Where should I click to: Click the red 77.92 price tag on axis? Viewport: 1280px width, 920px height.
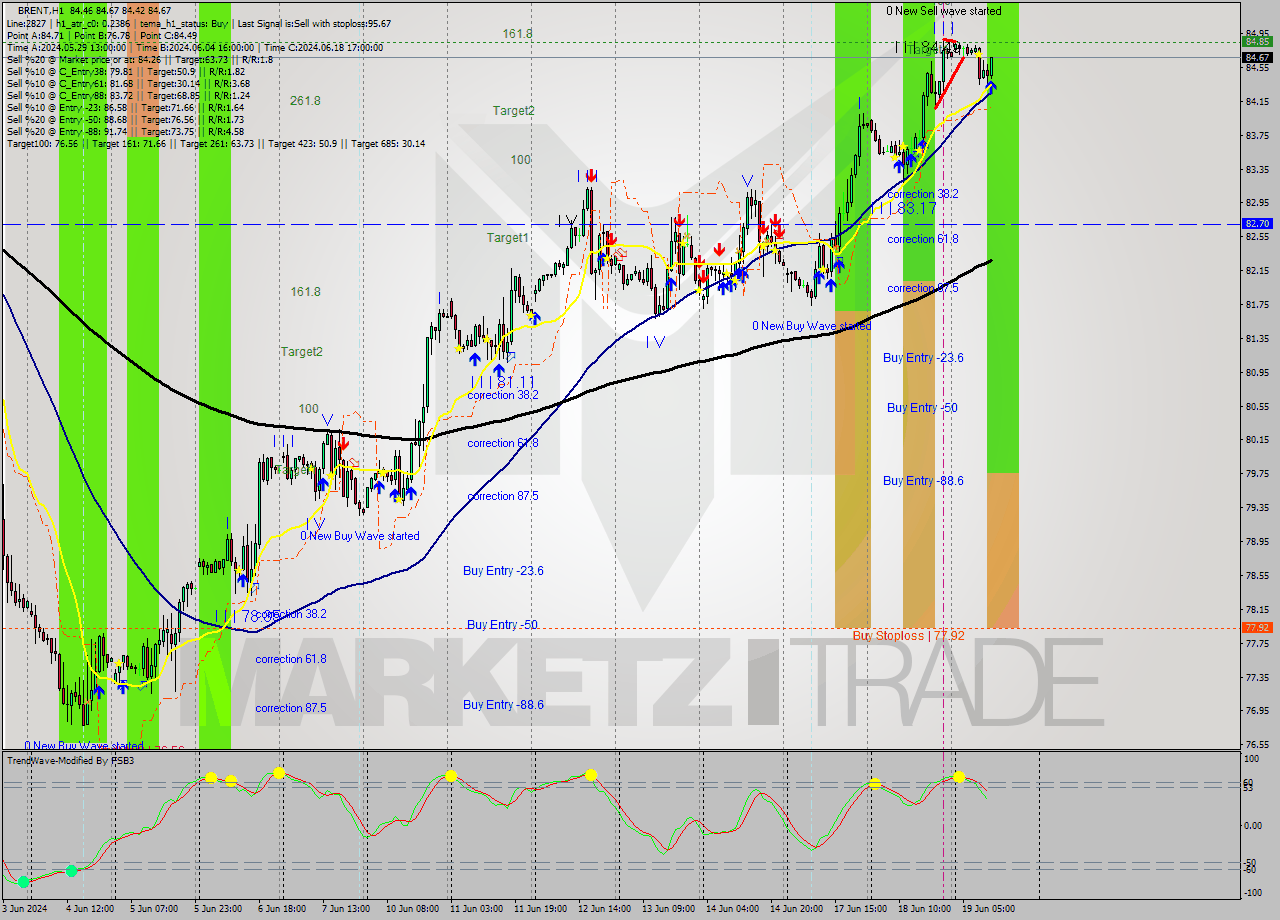(x=1257, y=628)
